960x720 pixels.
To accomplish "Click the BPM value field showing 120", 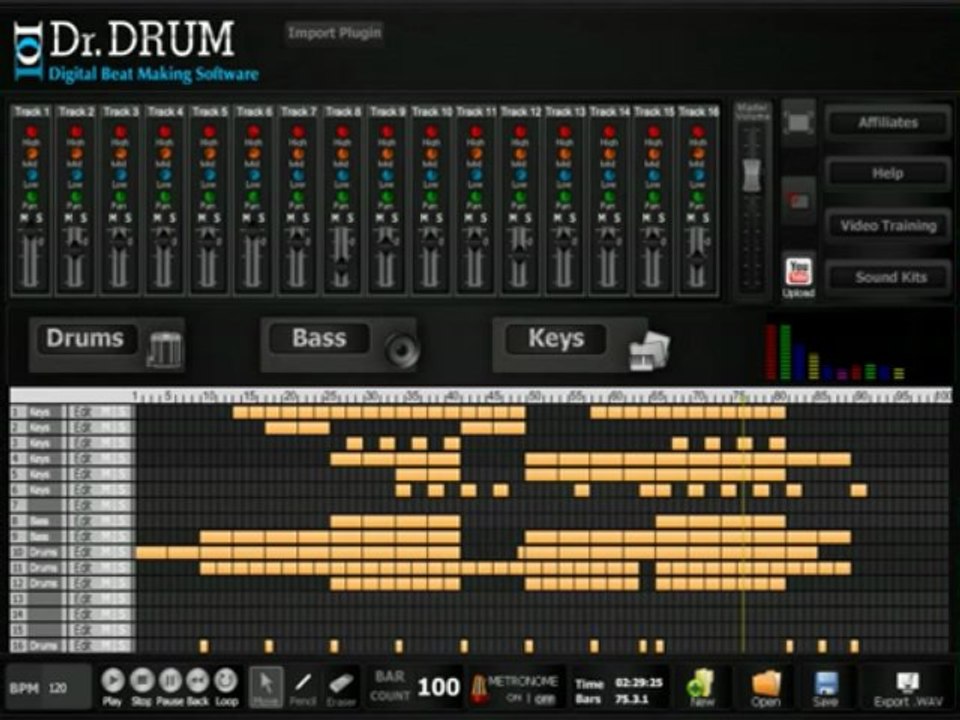I will (58, 688).
